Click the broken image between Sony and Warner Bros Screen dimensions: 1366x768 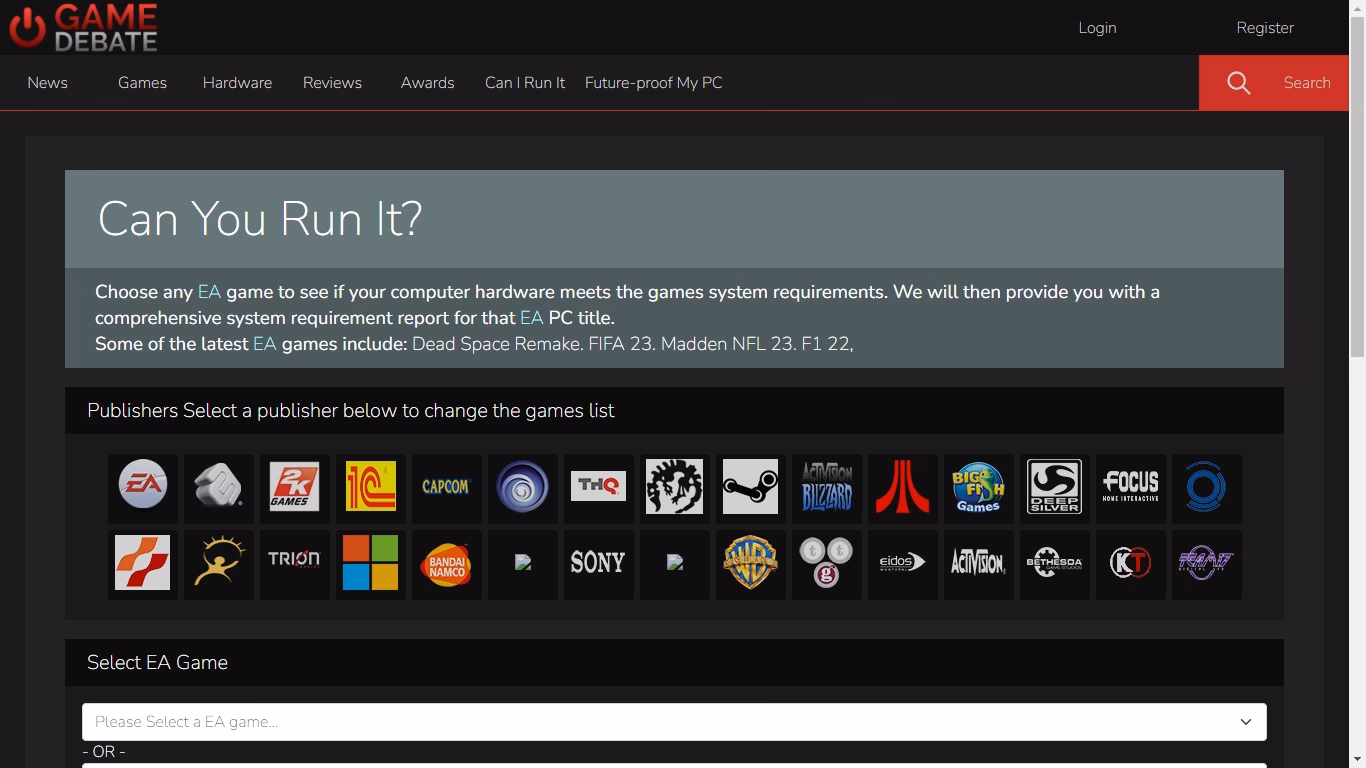pyautogui.click(x=675, y=563)
